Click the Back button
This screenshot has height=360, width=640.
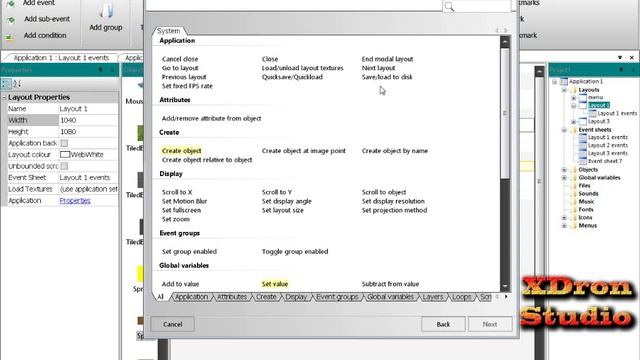pos(443,324)
